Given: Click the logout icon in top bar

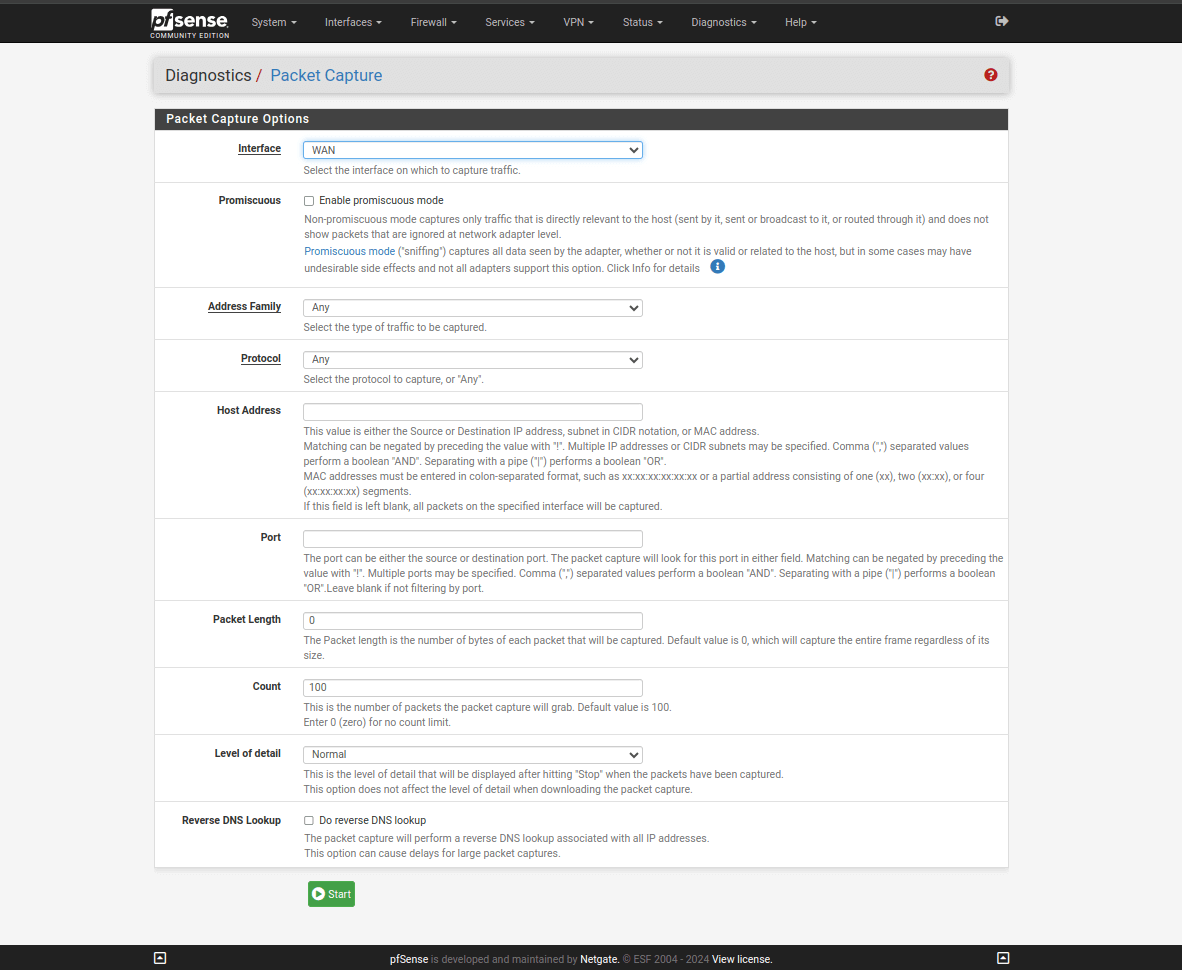Looking at the screenshot, I should click(1001, 21).
